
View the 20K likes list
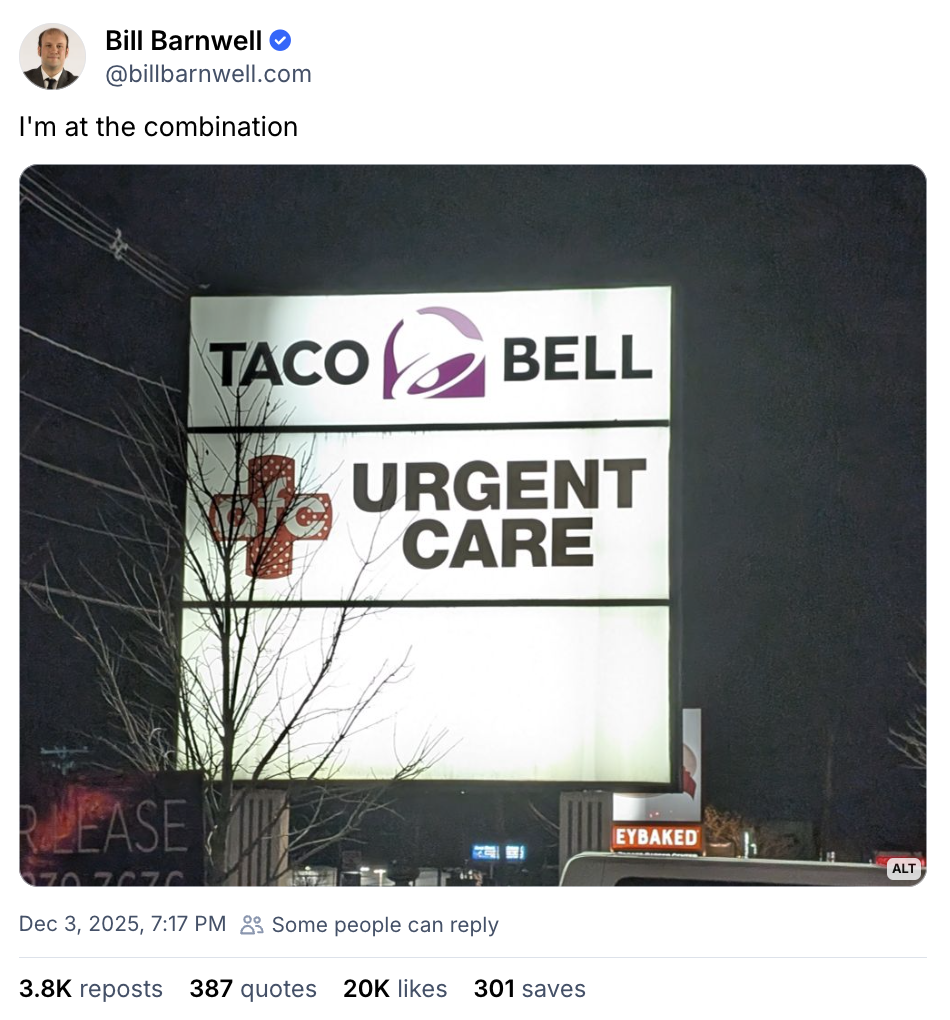coord(395,988)
